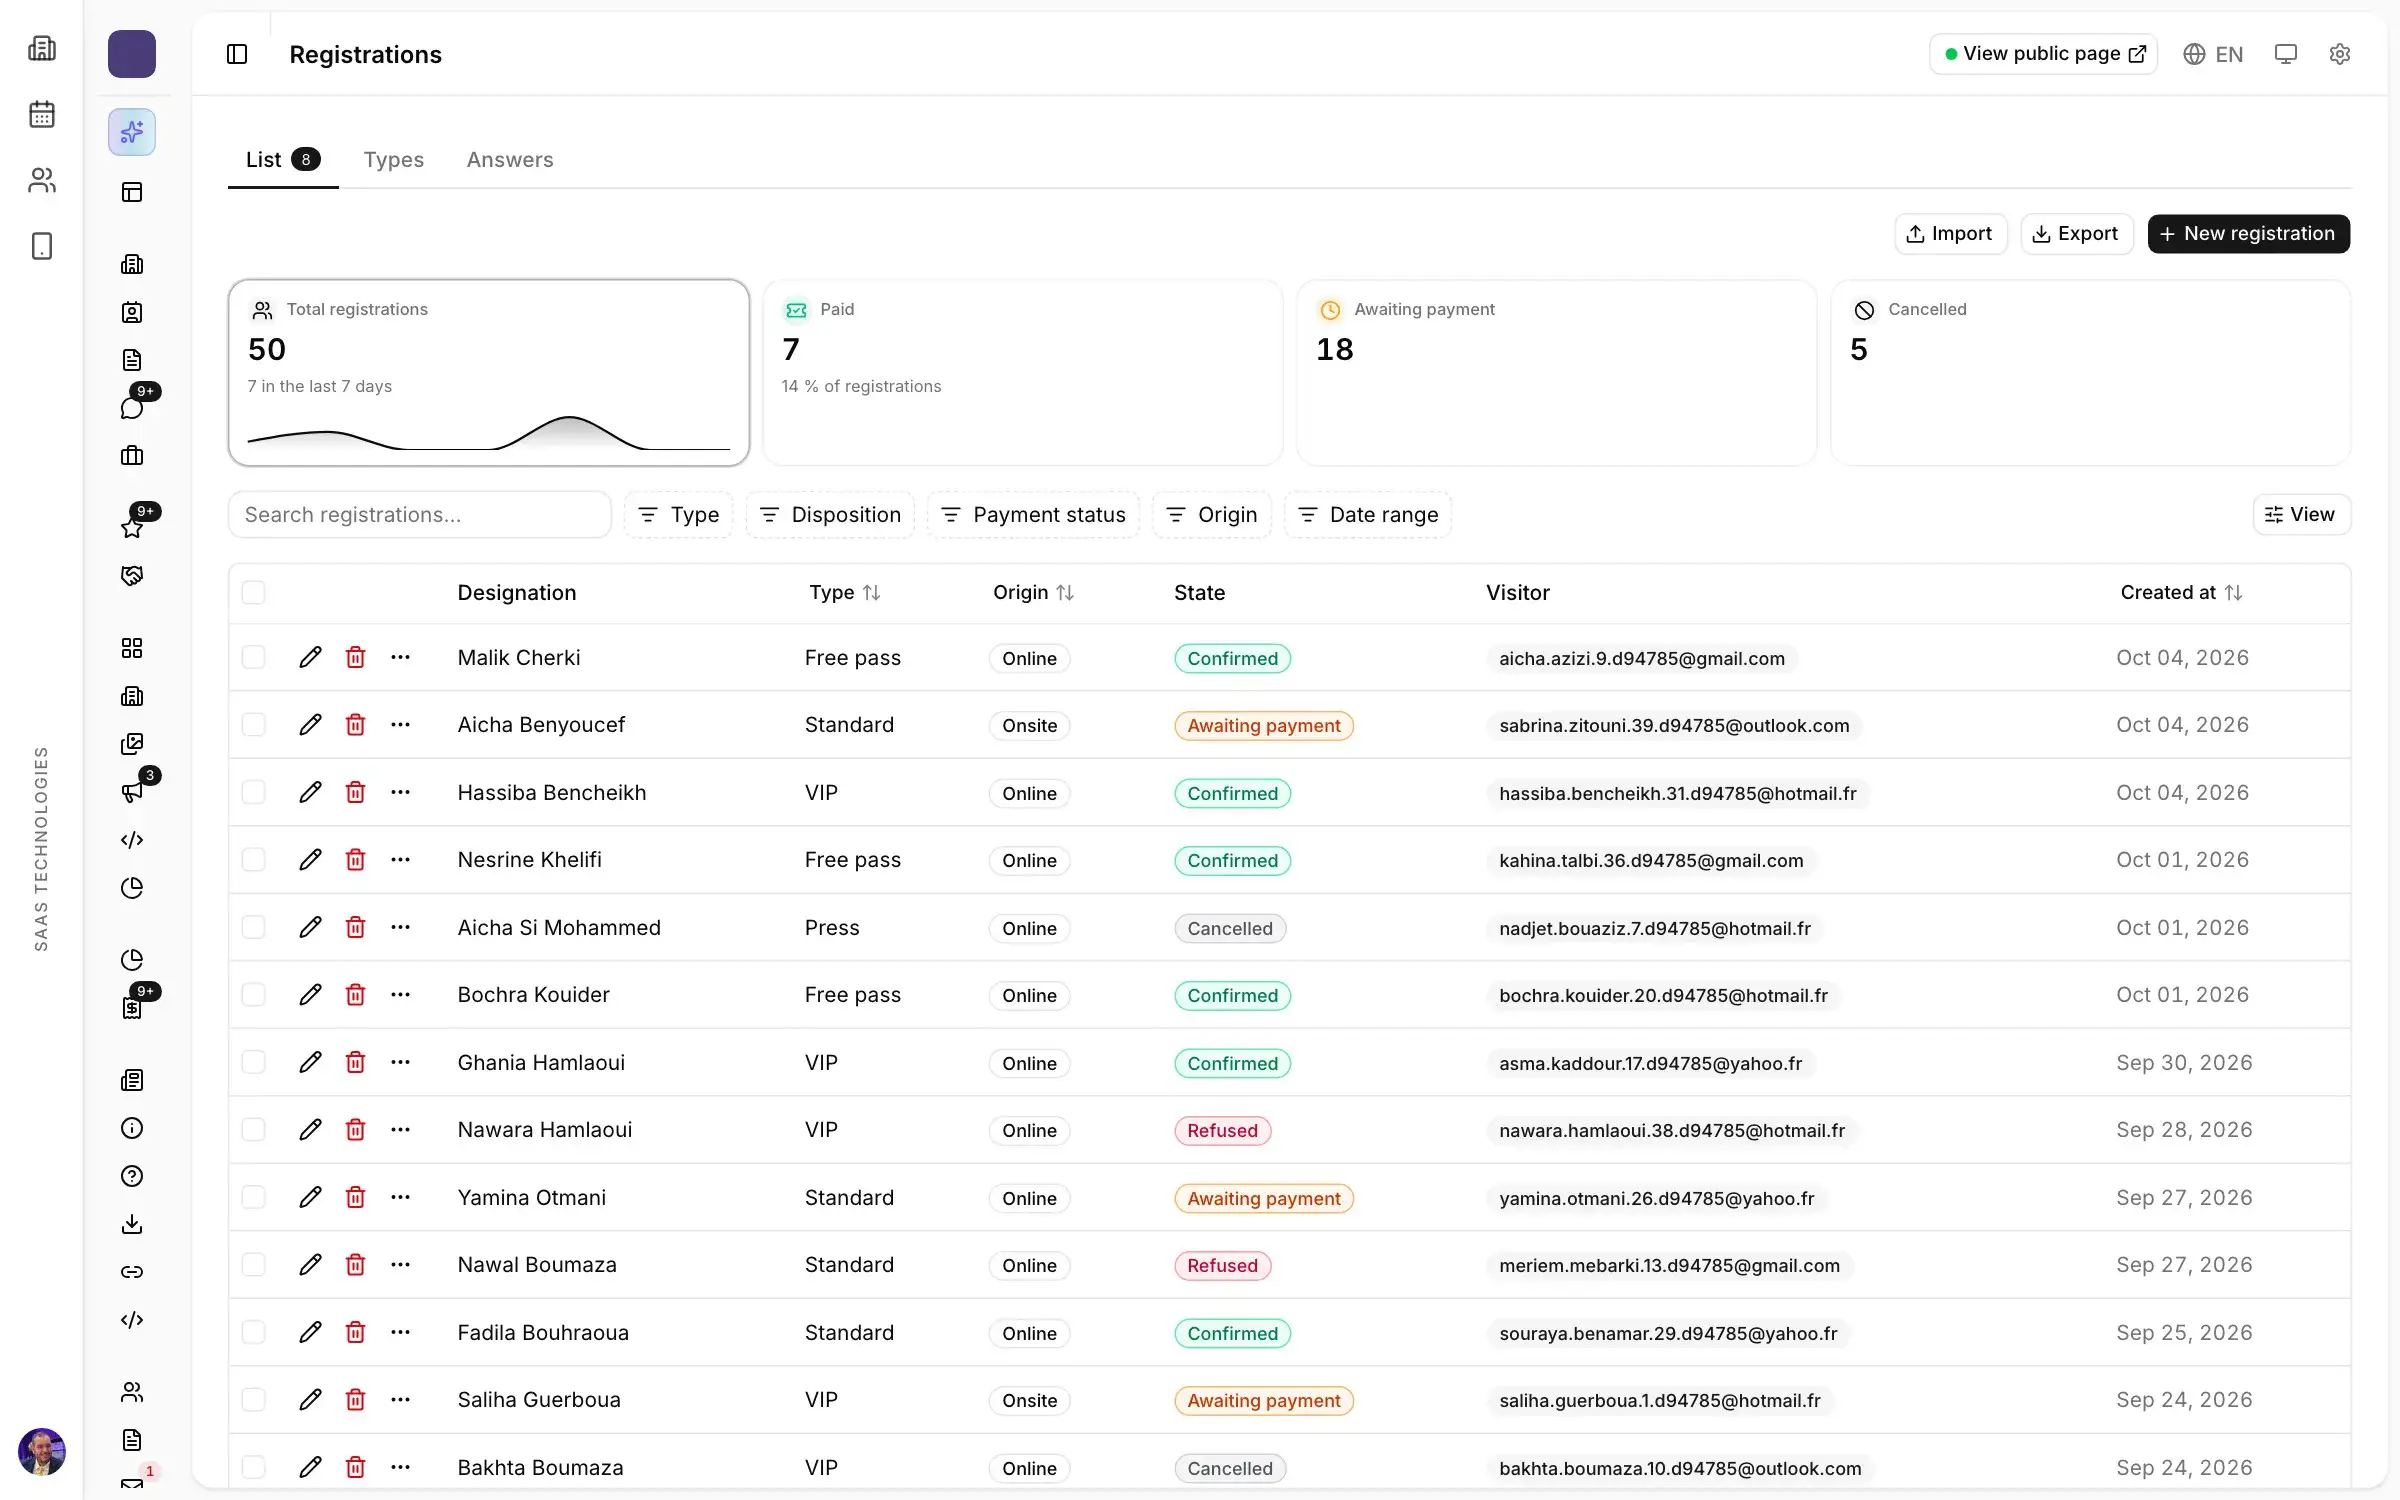Viewport: 2400px width, 1500px height.
Task: Select the Saliha Guerboua row checkbox
Action: coord(254,1399)
